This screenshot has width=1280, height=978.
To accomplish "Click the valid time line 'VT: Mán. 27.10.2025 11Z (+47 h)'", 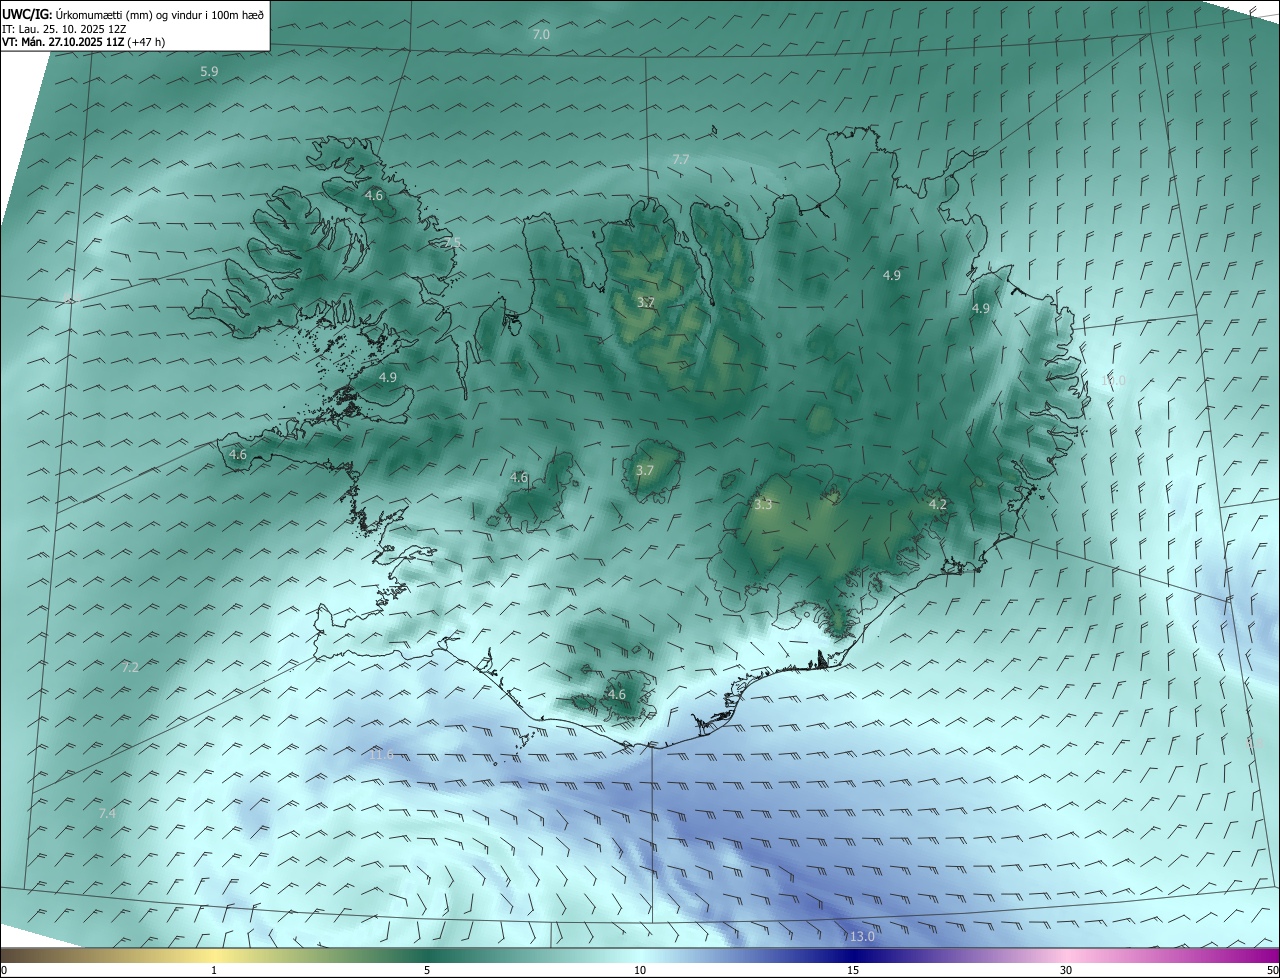I will point(84,42).
